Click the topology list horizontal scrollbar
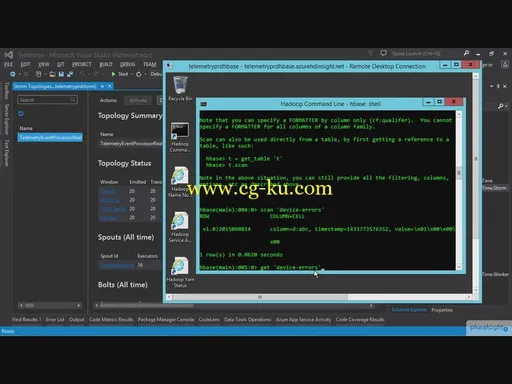 point(50,305)
